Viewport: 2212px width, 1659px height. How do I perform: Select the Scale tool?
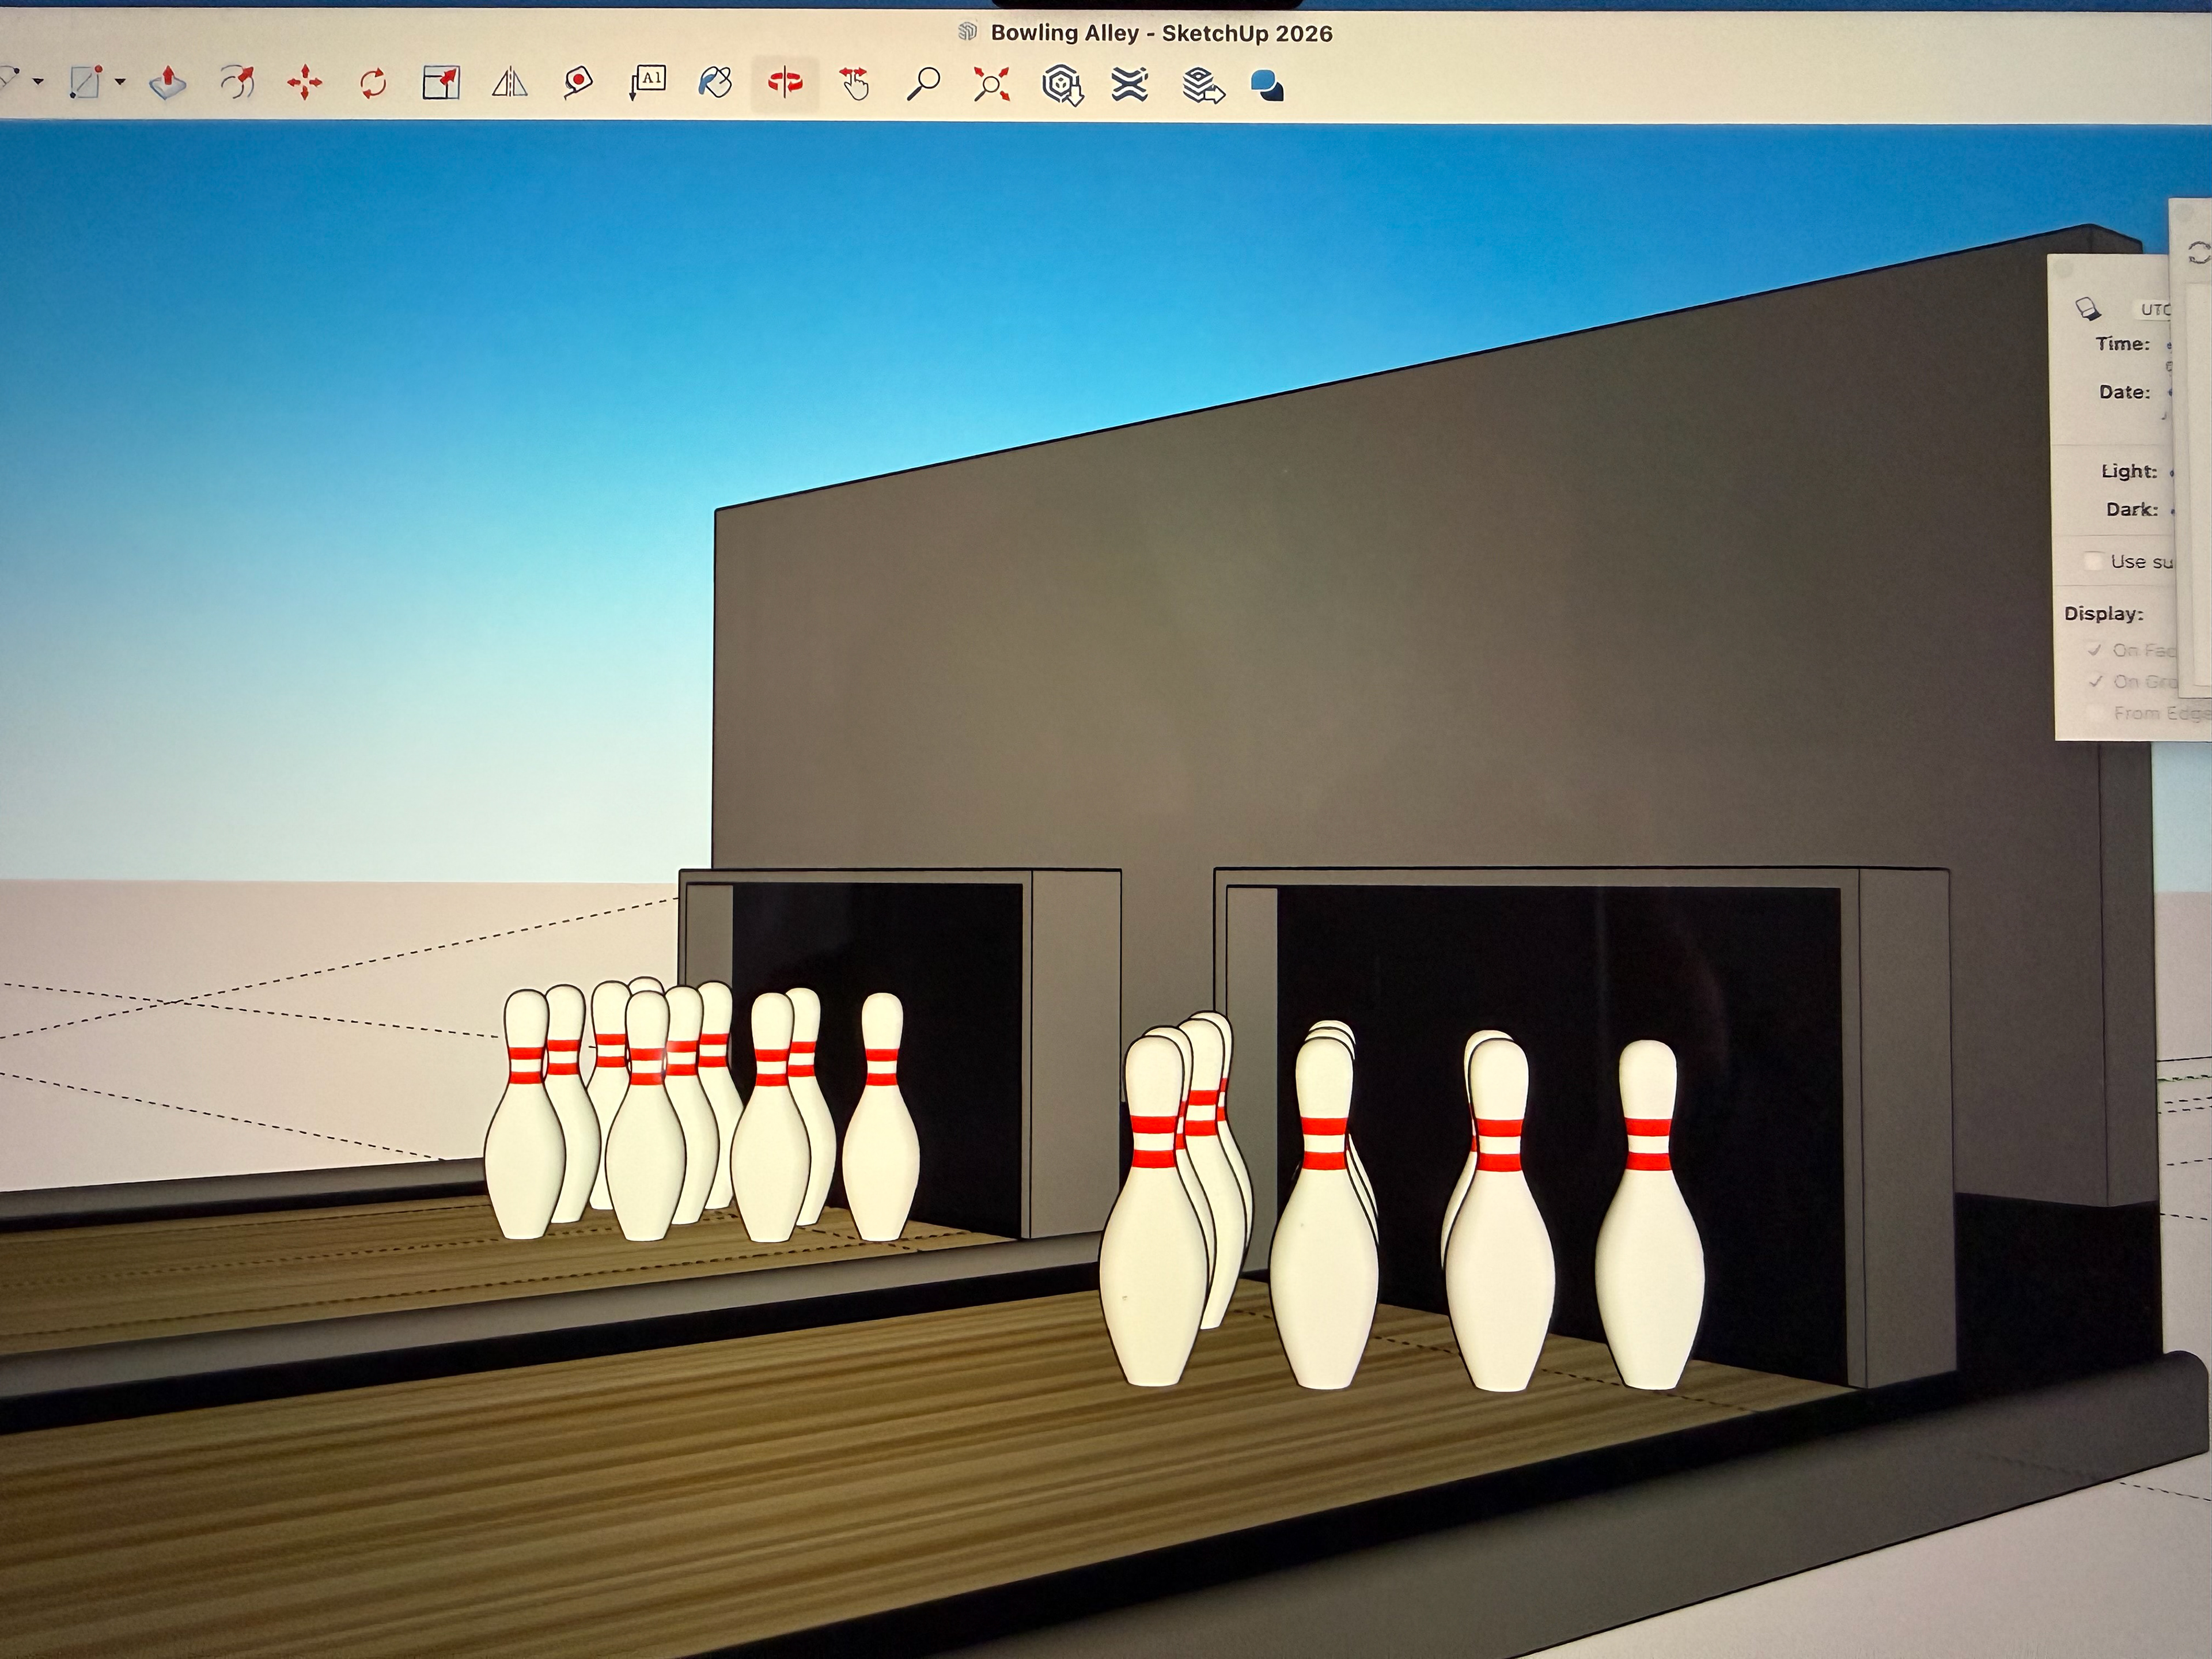pyautogui.click(x=441, y=83)
